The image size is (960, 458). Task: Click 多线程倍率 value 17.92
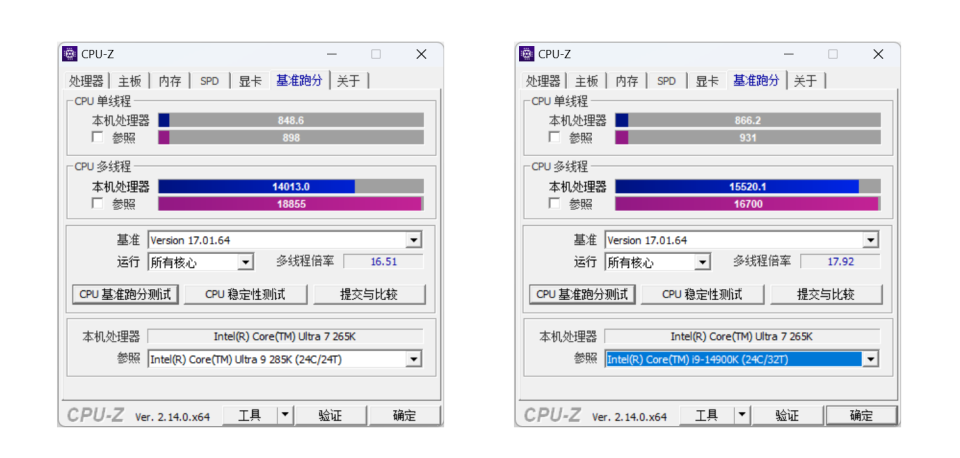840,262
